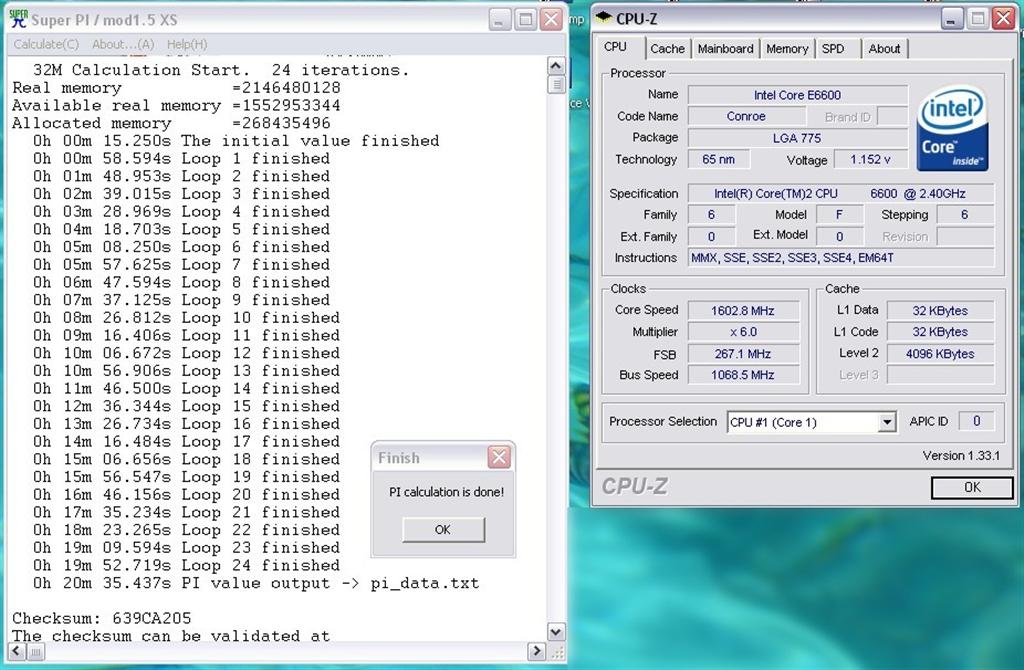
Task: Click the Code Name field 'Conroe'
Action: pos(746,116)
